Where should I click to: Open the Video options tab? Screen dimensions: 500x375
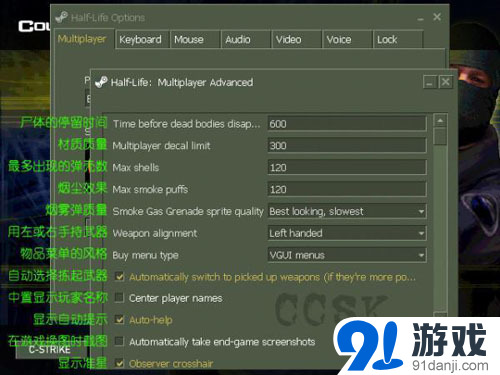(297, 40)
